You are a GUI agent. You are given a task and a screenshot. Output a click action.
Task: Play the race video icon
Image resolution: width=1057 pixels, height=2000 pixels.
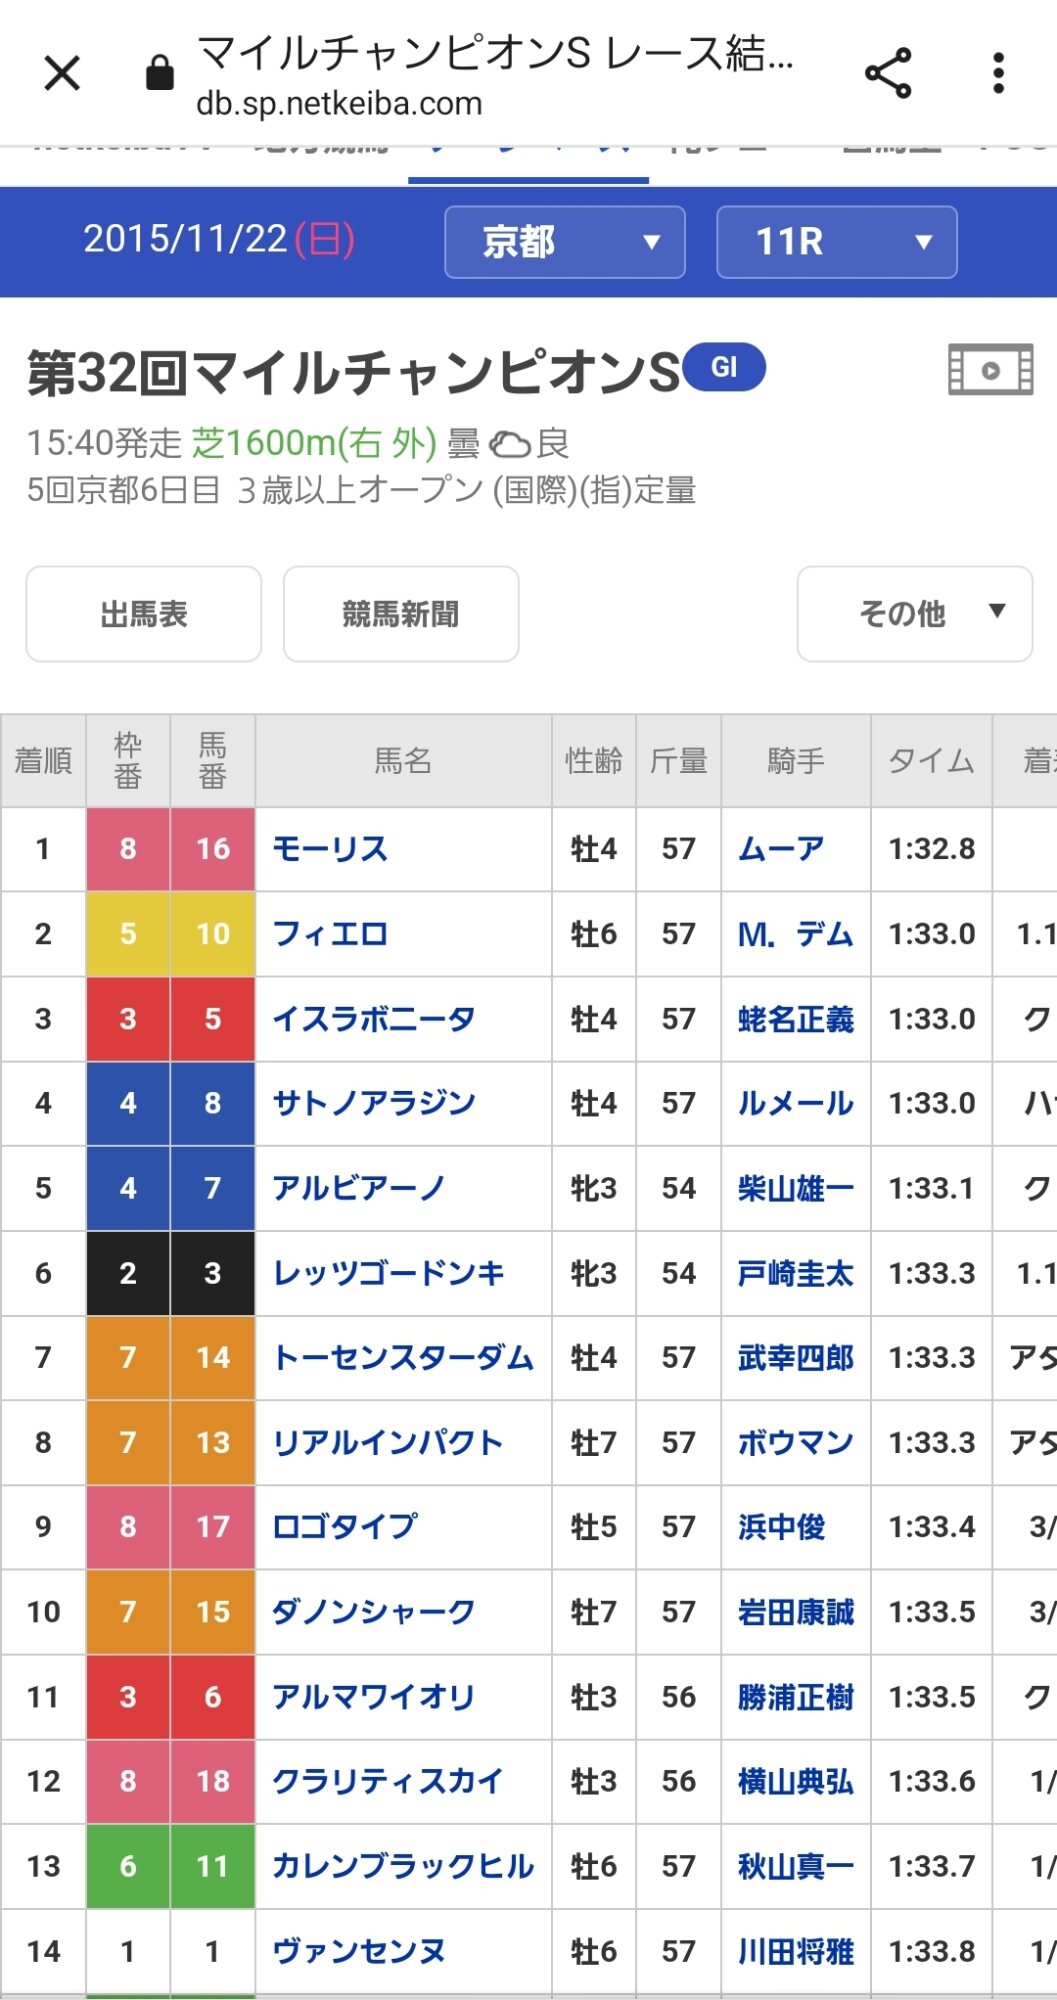(990, 370)
